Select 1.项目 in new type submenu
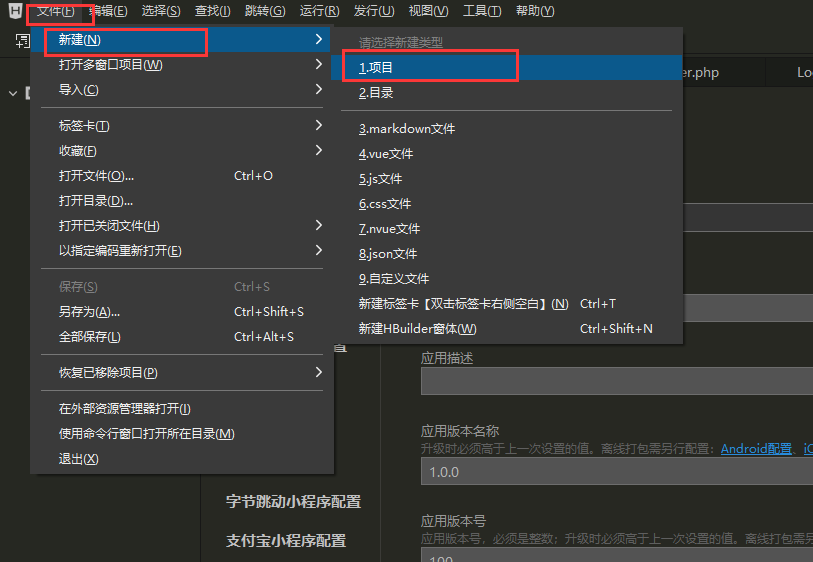 coord(507,67)
